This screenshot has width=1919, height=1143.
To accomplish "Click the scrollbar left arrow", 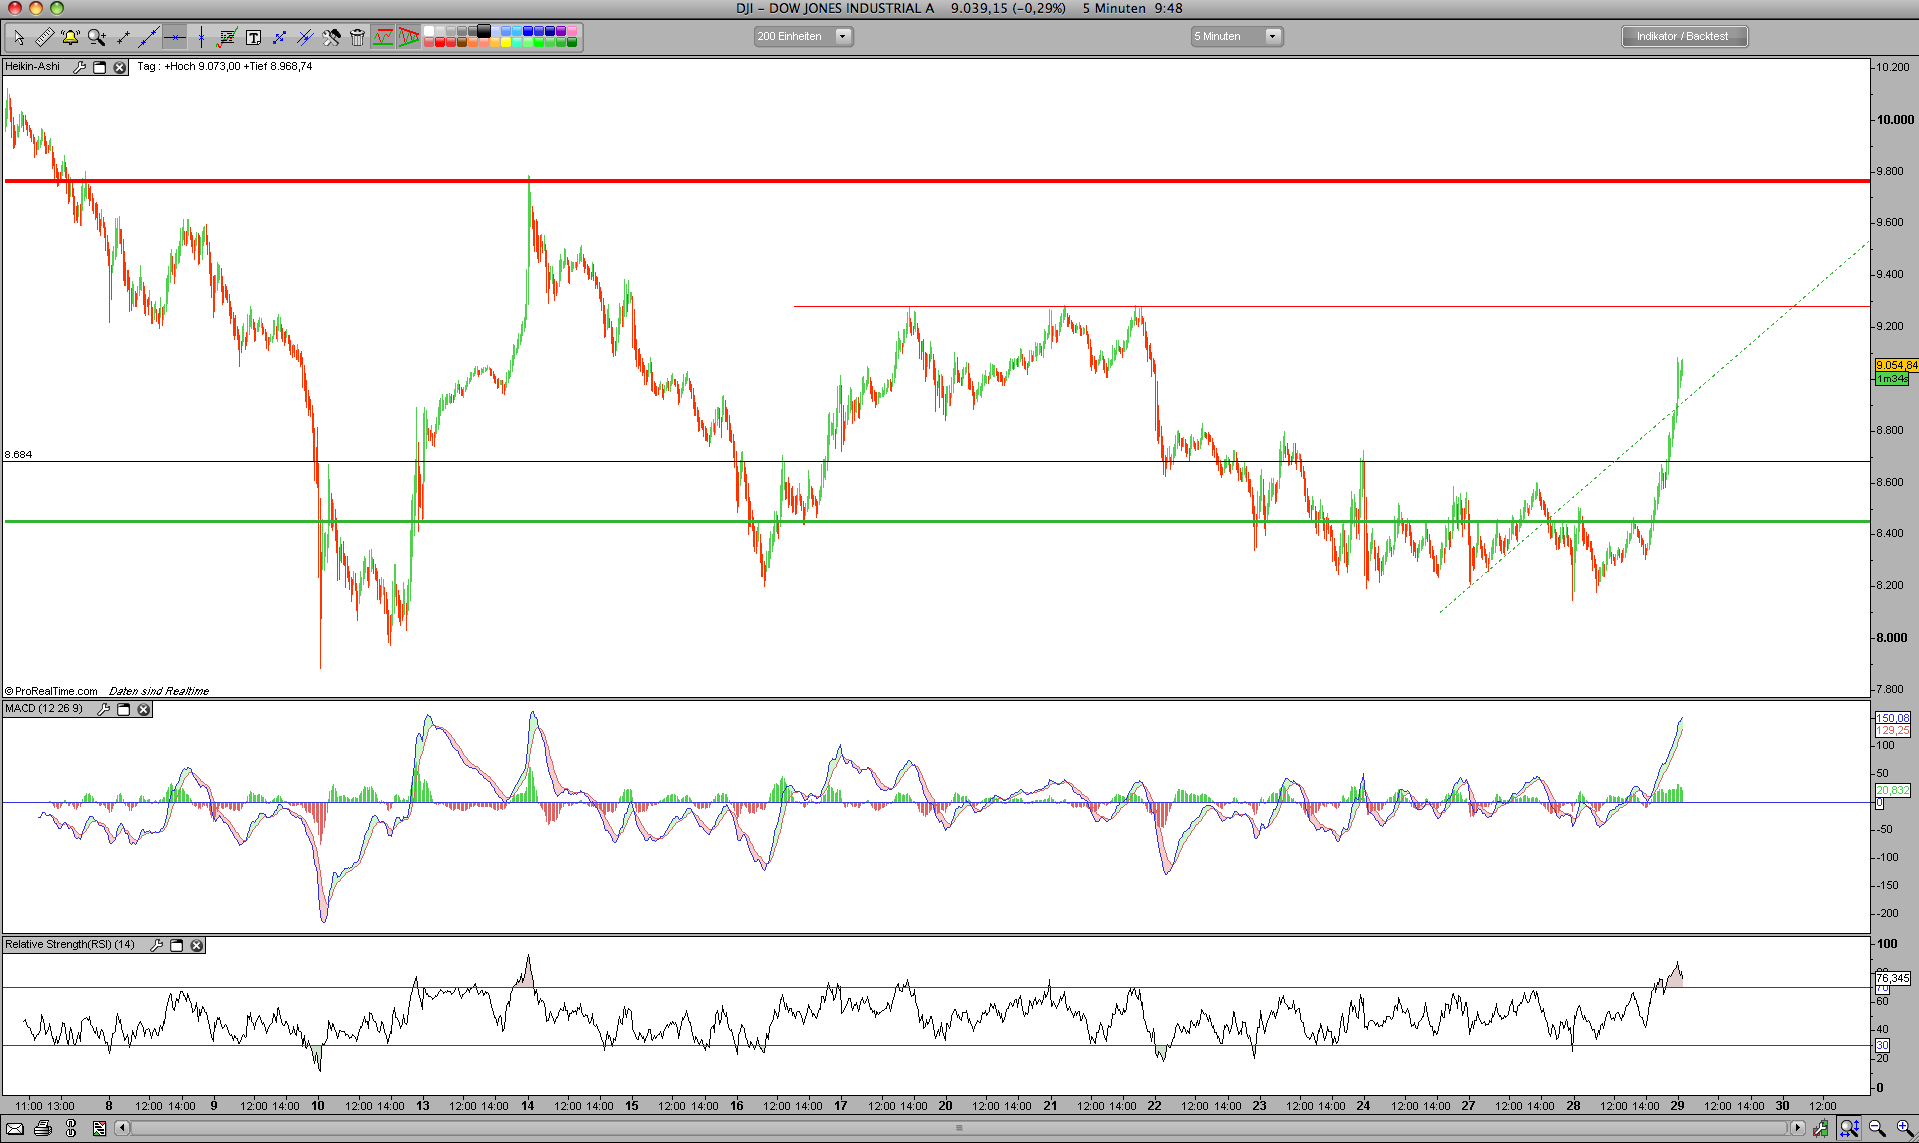I will 122,1128.
